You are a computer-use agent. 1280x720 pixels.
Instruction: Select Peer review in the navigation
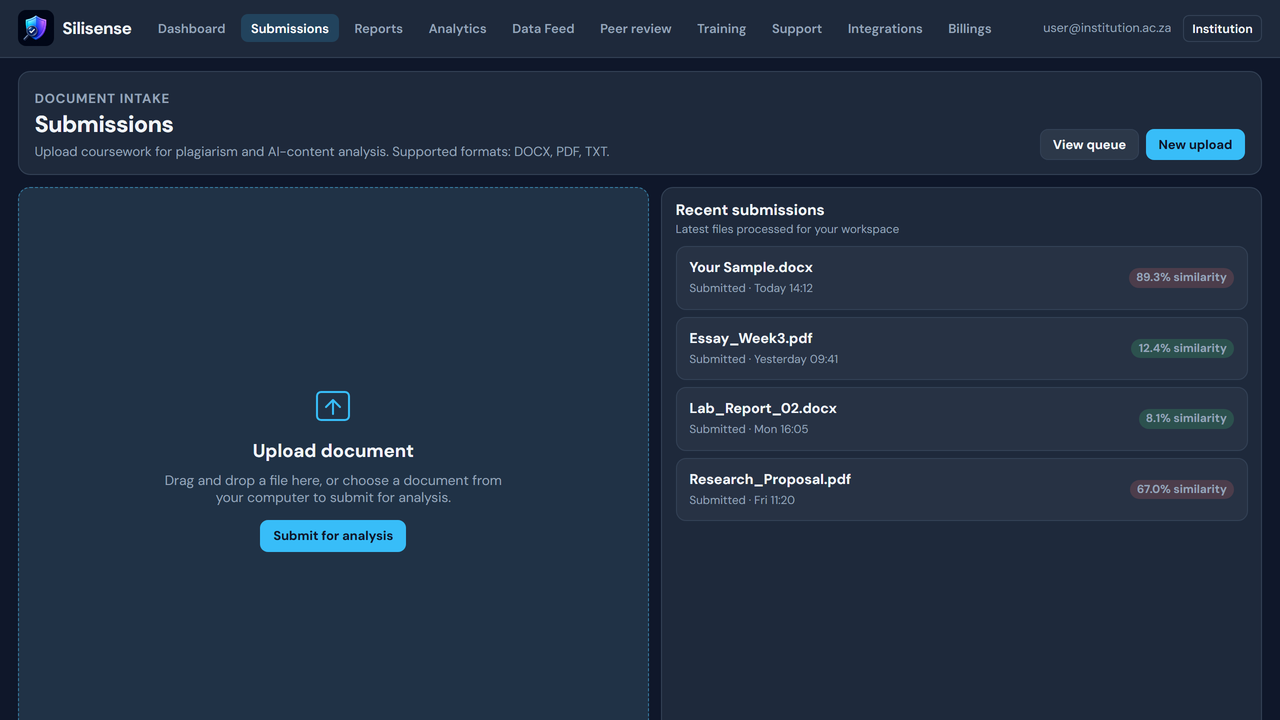pyautogui.click(x=636, y=28)
